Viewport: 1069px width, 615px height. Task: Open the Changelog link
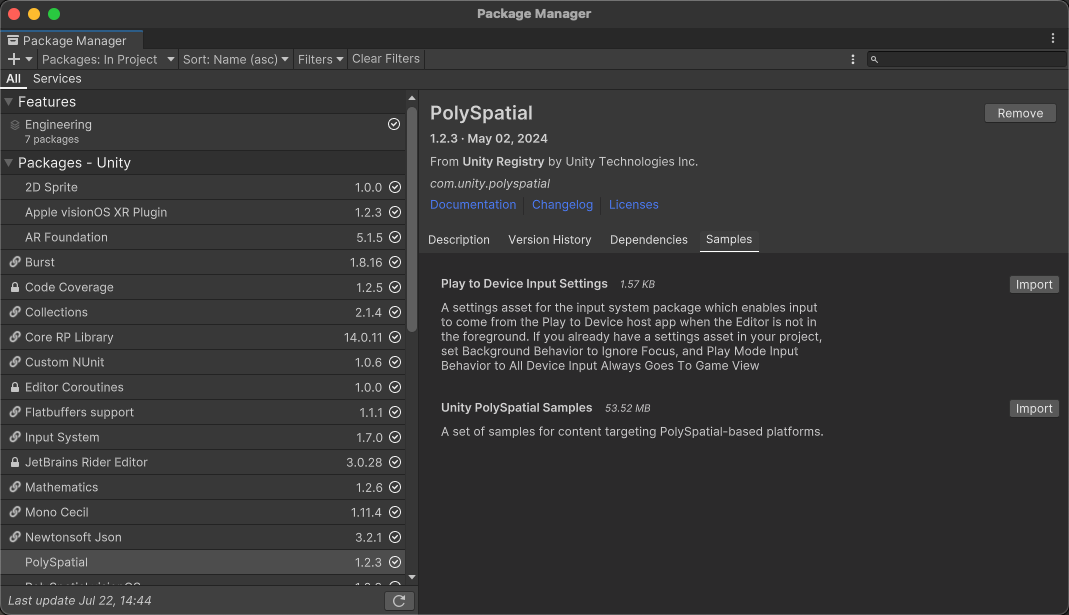tap(562, 204)
